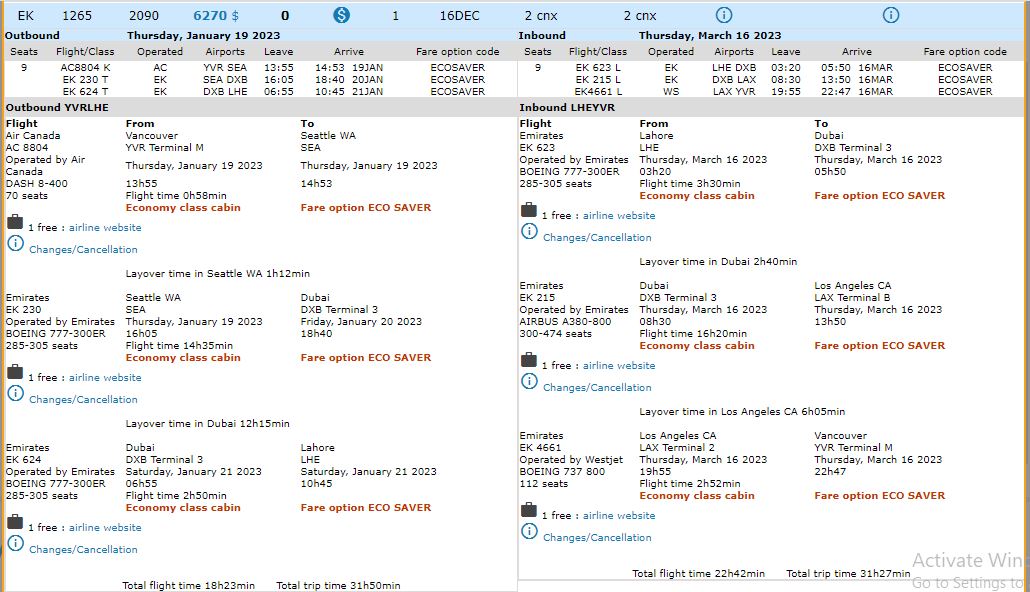Select the 6270 $ price in top row
Viewport: 1030px width, 592px height.
point(208,16)
